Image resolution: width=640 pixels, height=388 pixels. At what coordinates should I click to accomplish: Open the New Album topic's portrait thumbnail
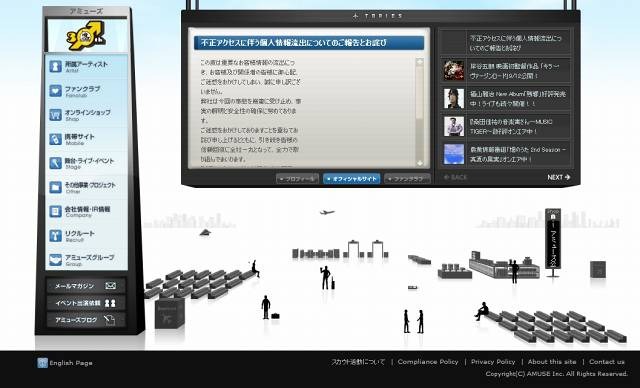tap(454, 98)
